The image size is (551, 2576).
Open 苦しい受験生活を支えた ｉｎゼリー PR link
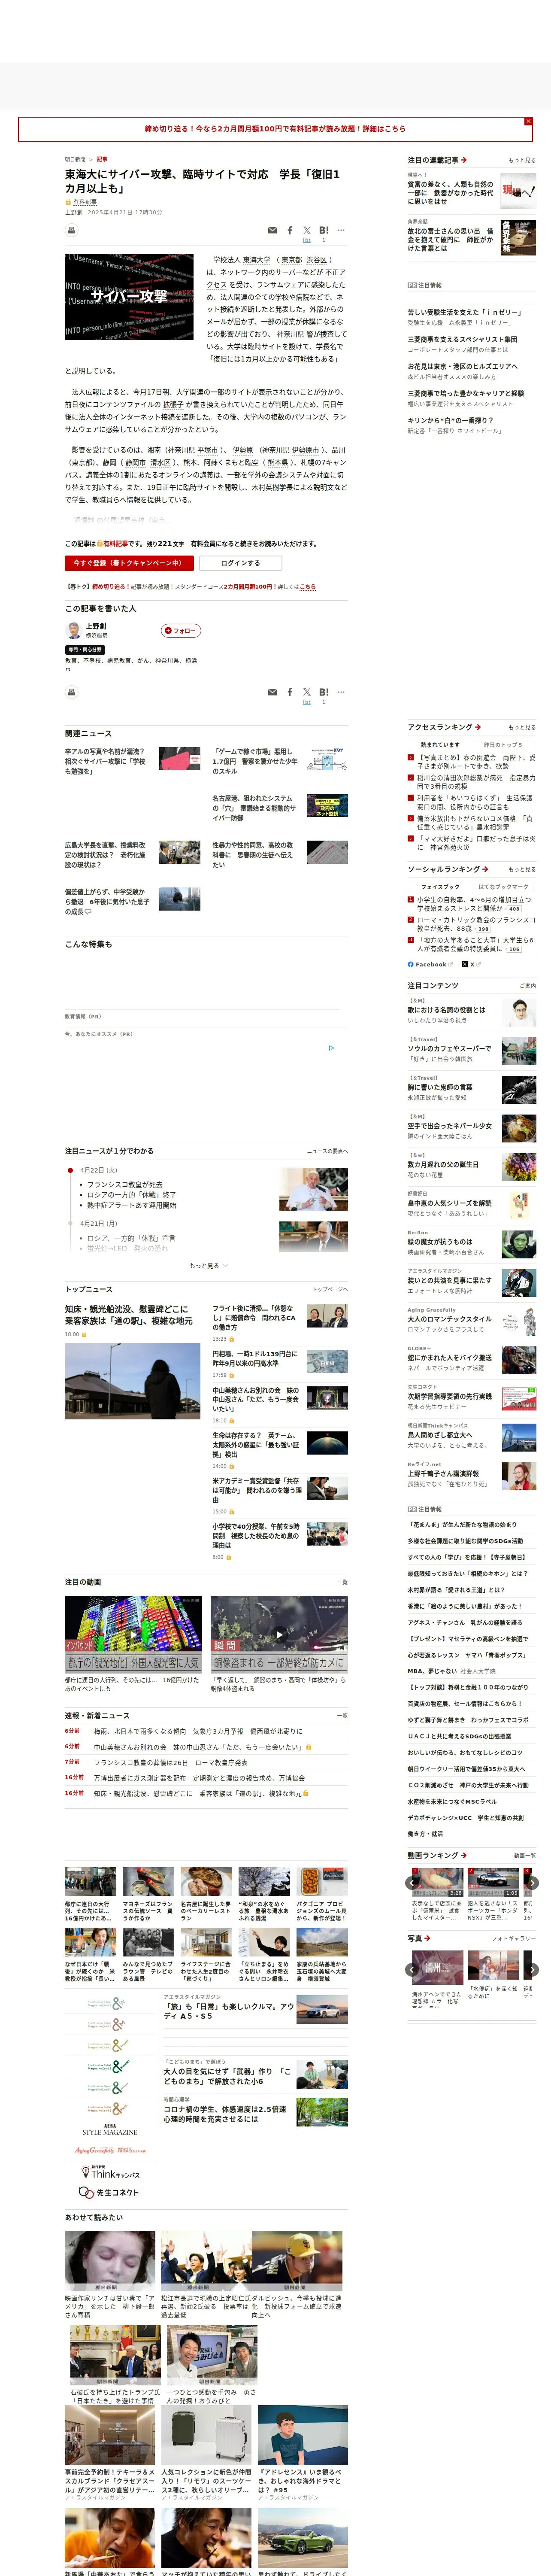463,312
